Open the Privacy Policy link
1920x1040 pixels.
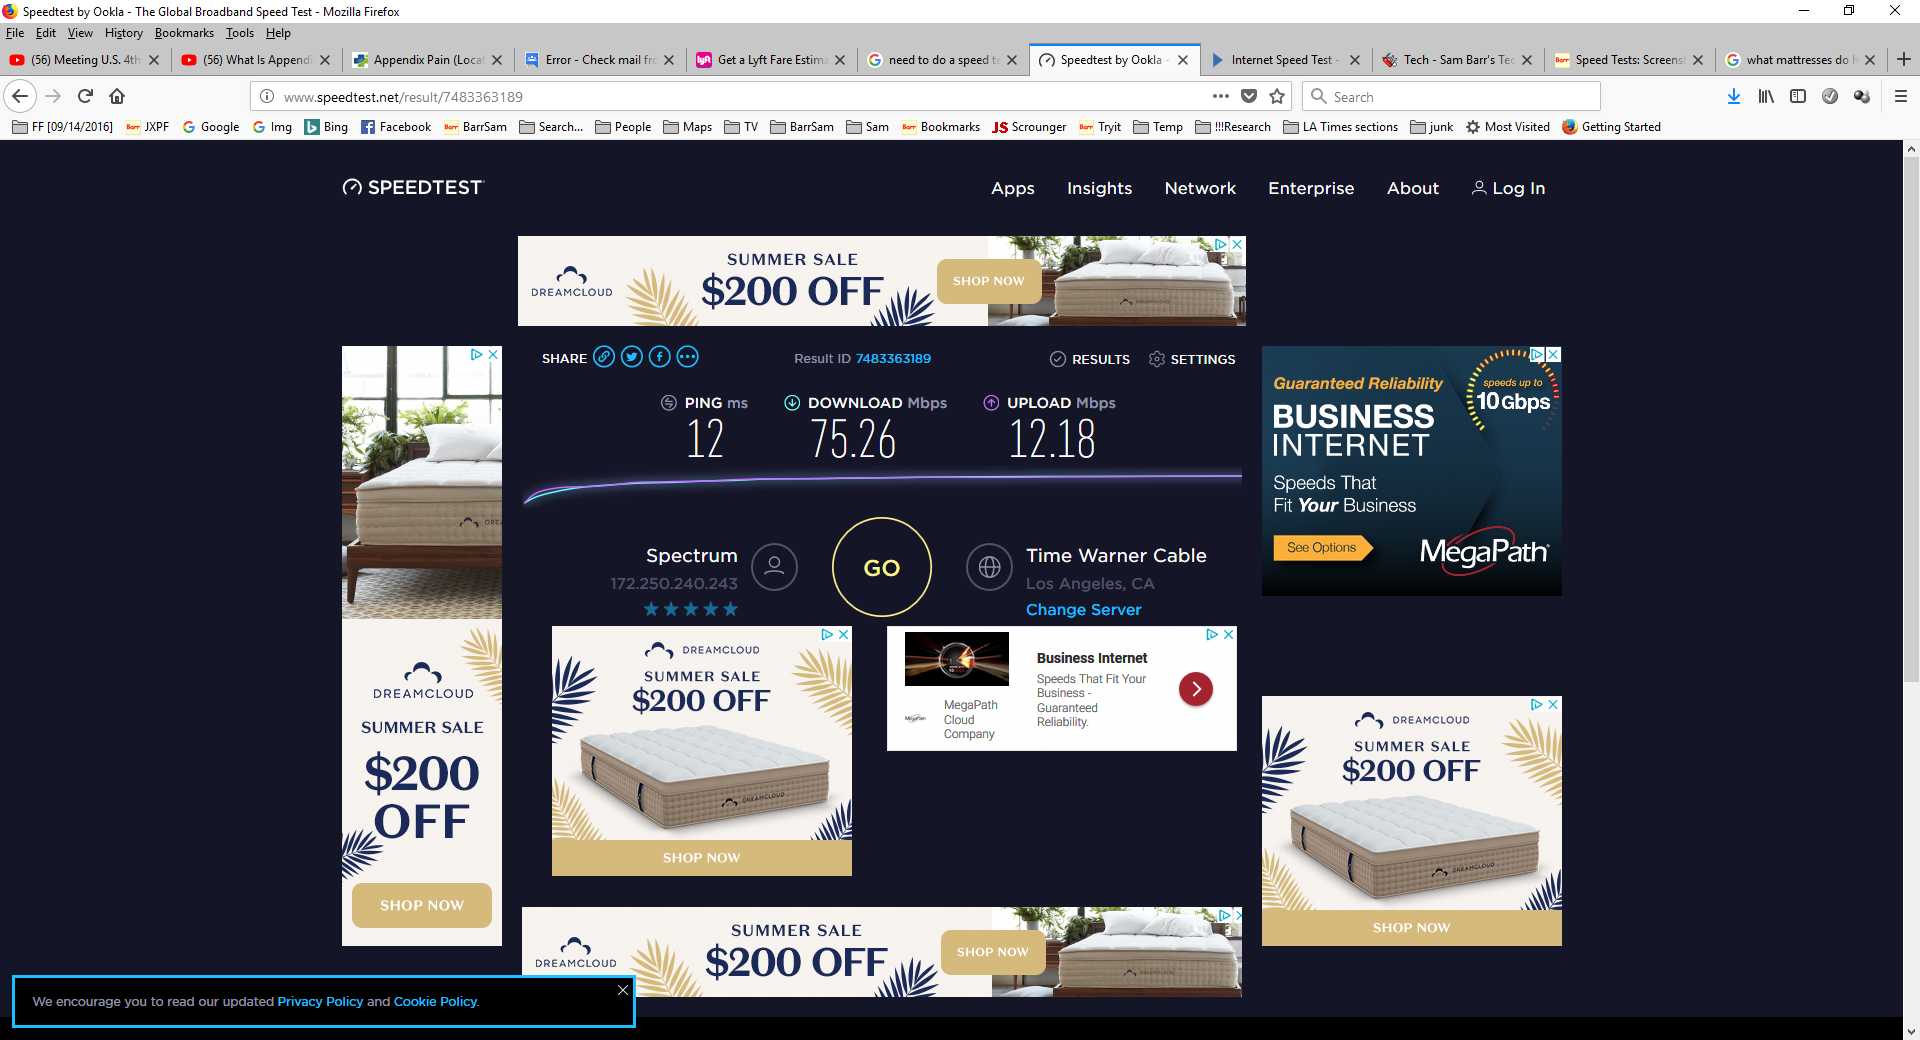[x=320, y=1001]
